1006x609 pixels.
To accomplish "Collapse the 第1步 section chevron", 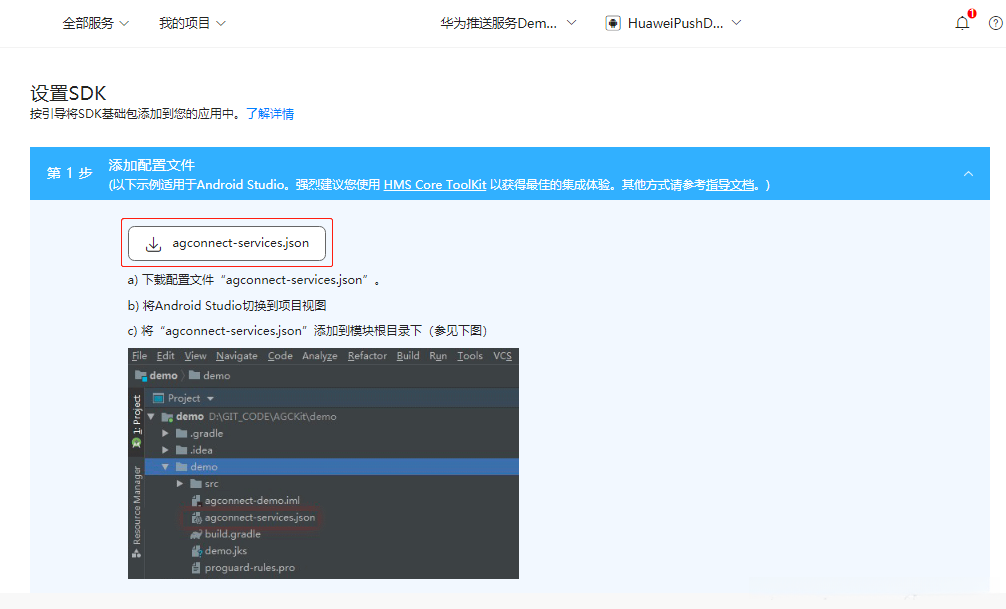I will tap(968, 174).
